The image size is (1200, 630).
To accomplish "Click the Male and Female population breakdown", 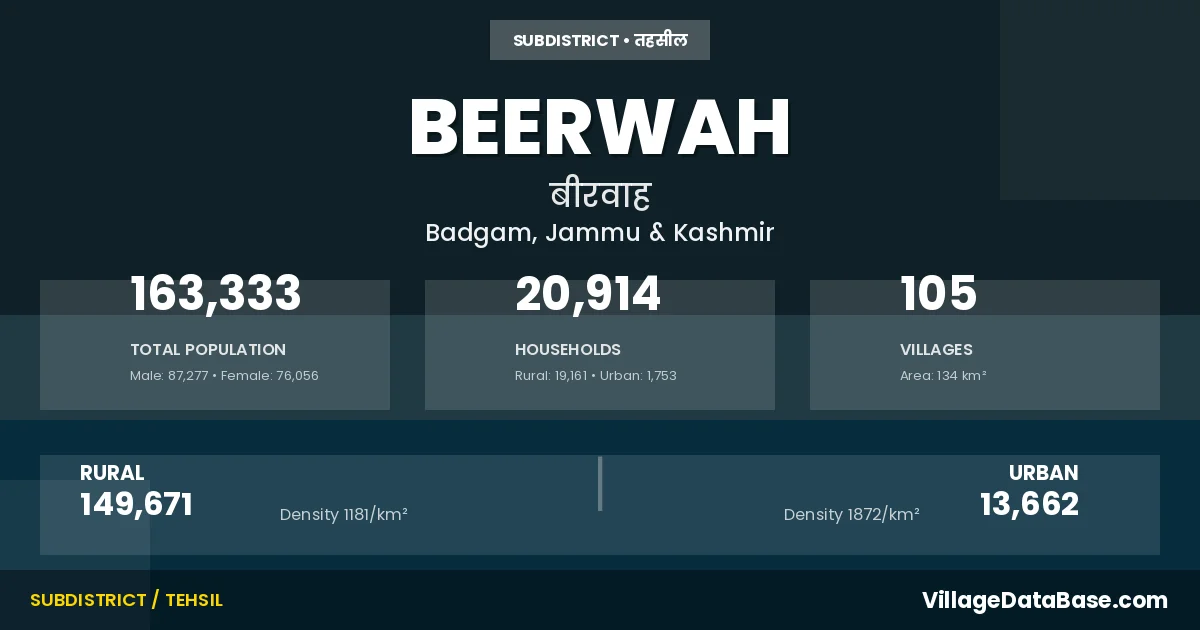I will pyautogui.click(x=224, y=376).
